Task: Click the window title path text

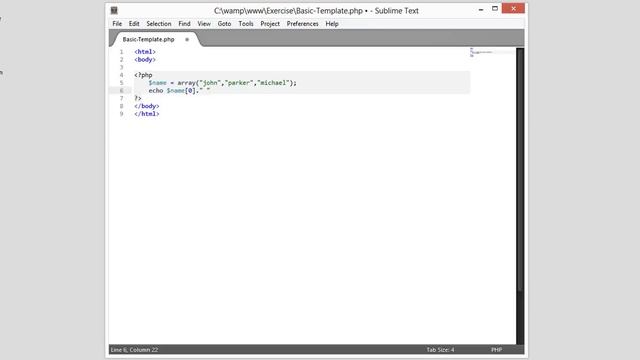Action: pos(316,11)
